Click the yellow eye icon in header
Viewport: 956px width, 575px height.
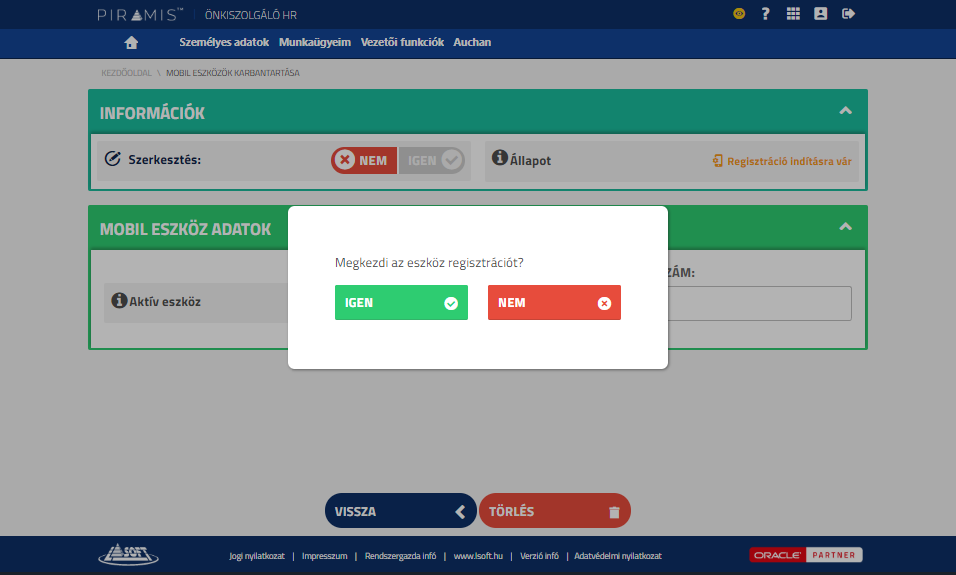coord(739,14)
